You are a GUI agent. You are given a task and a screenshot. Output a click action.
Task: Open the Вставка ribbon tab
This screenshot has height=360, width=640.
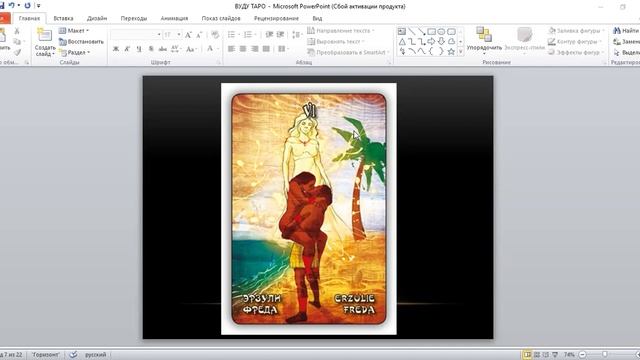click(x=63, y=18)
